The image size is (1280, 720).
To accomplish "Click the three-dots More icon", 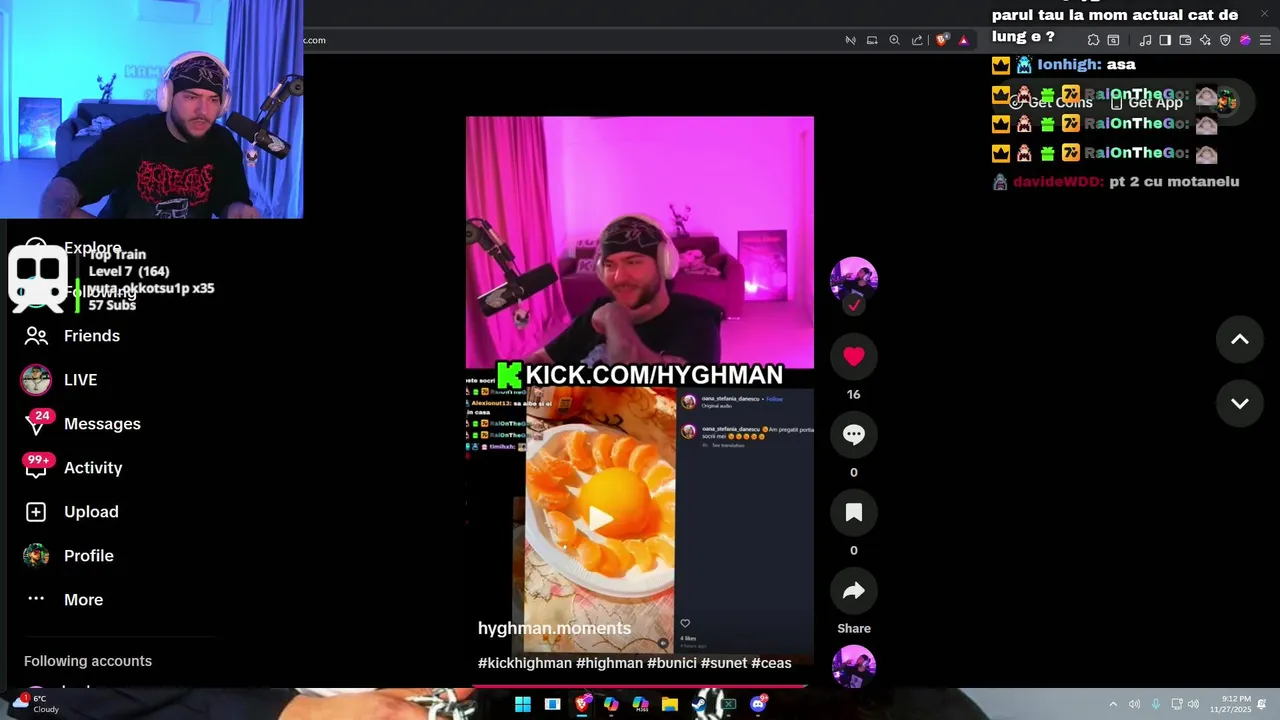I will tap(36, 599).
